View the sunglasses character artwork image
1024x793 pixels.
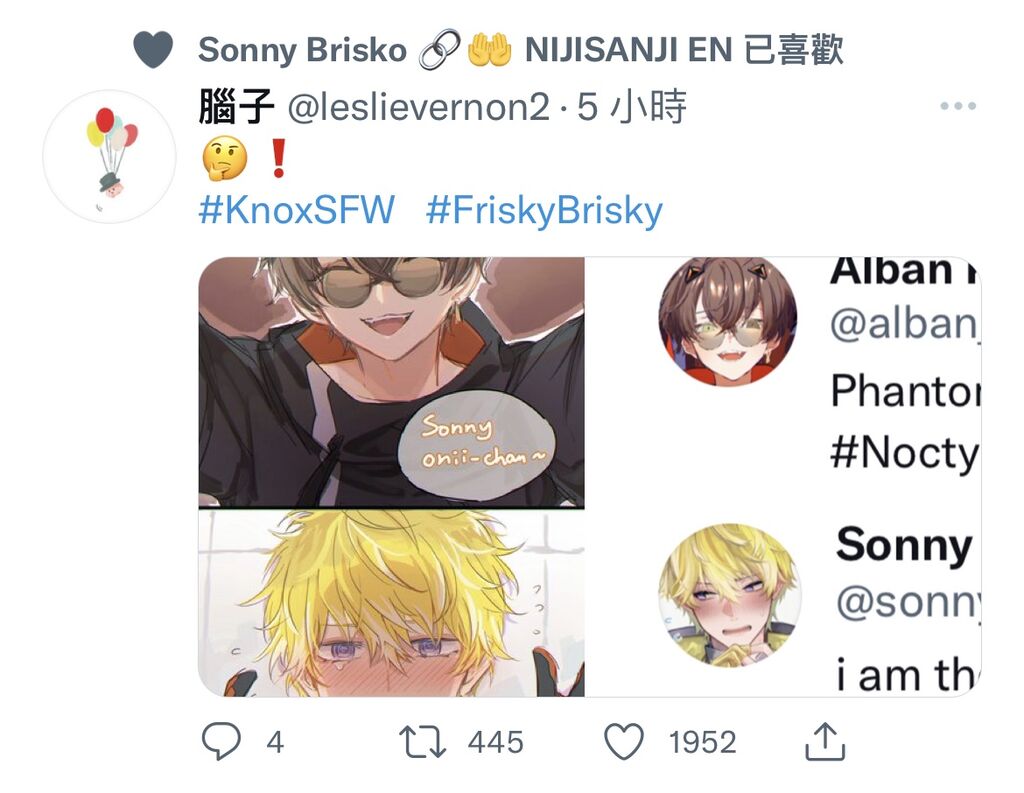pos(391,382)
